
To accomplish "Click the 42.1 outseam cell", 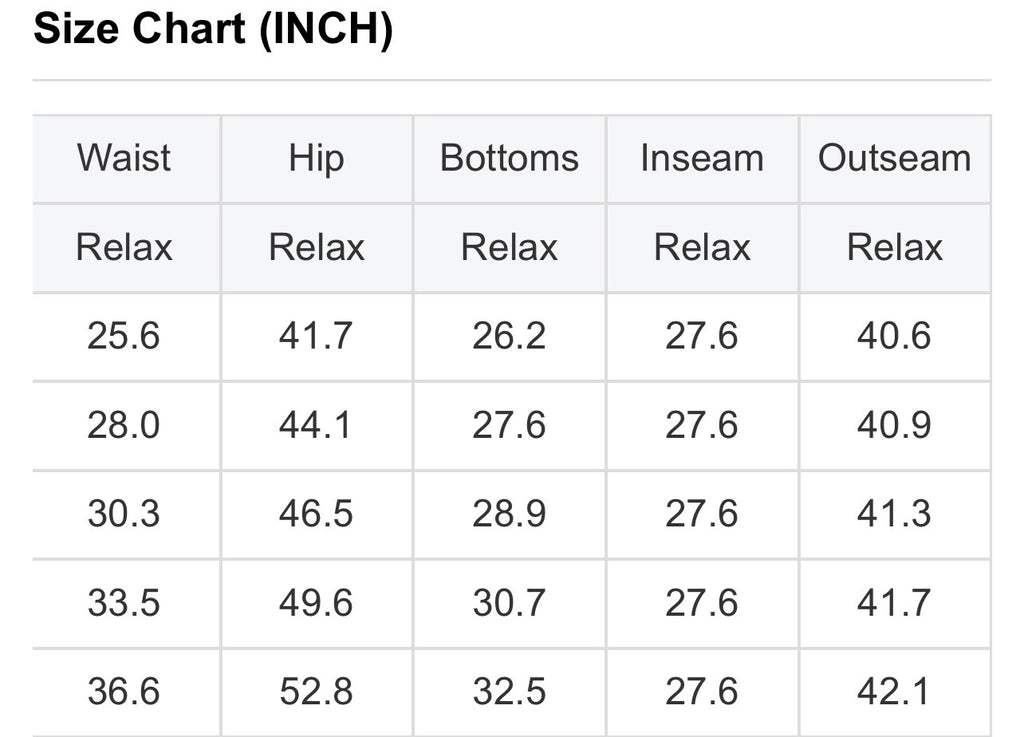I will [894, 692].
